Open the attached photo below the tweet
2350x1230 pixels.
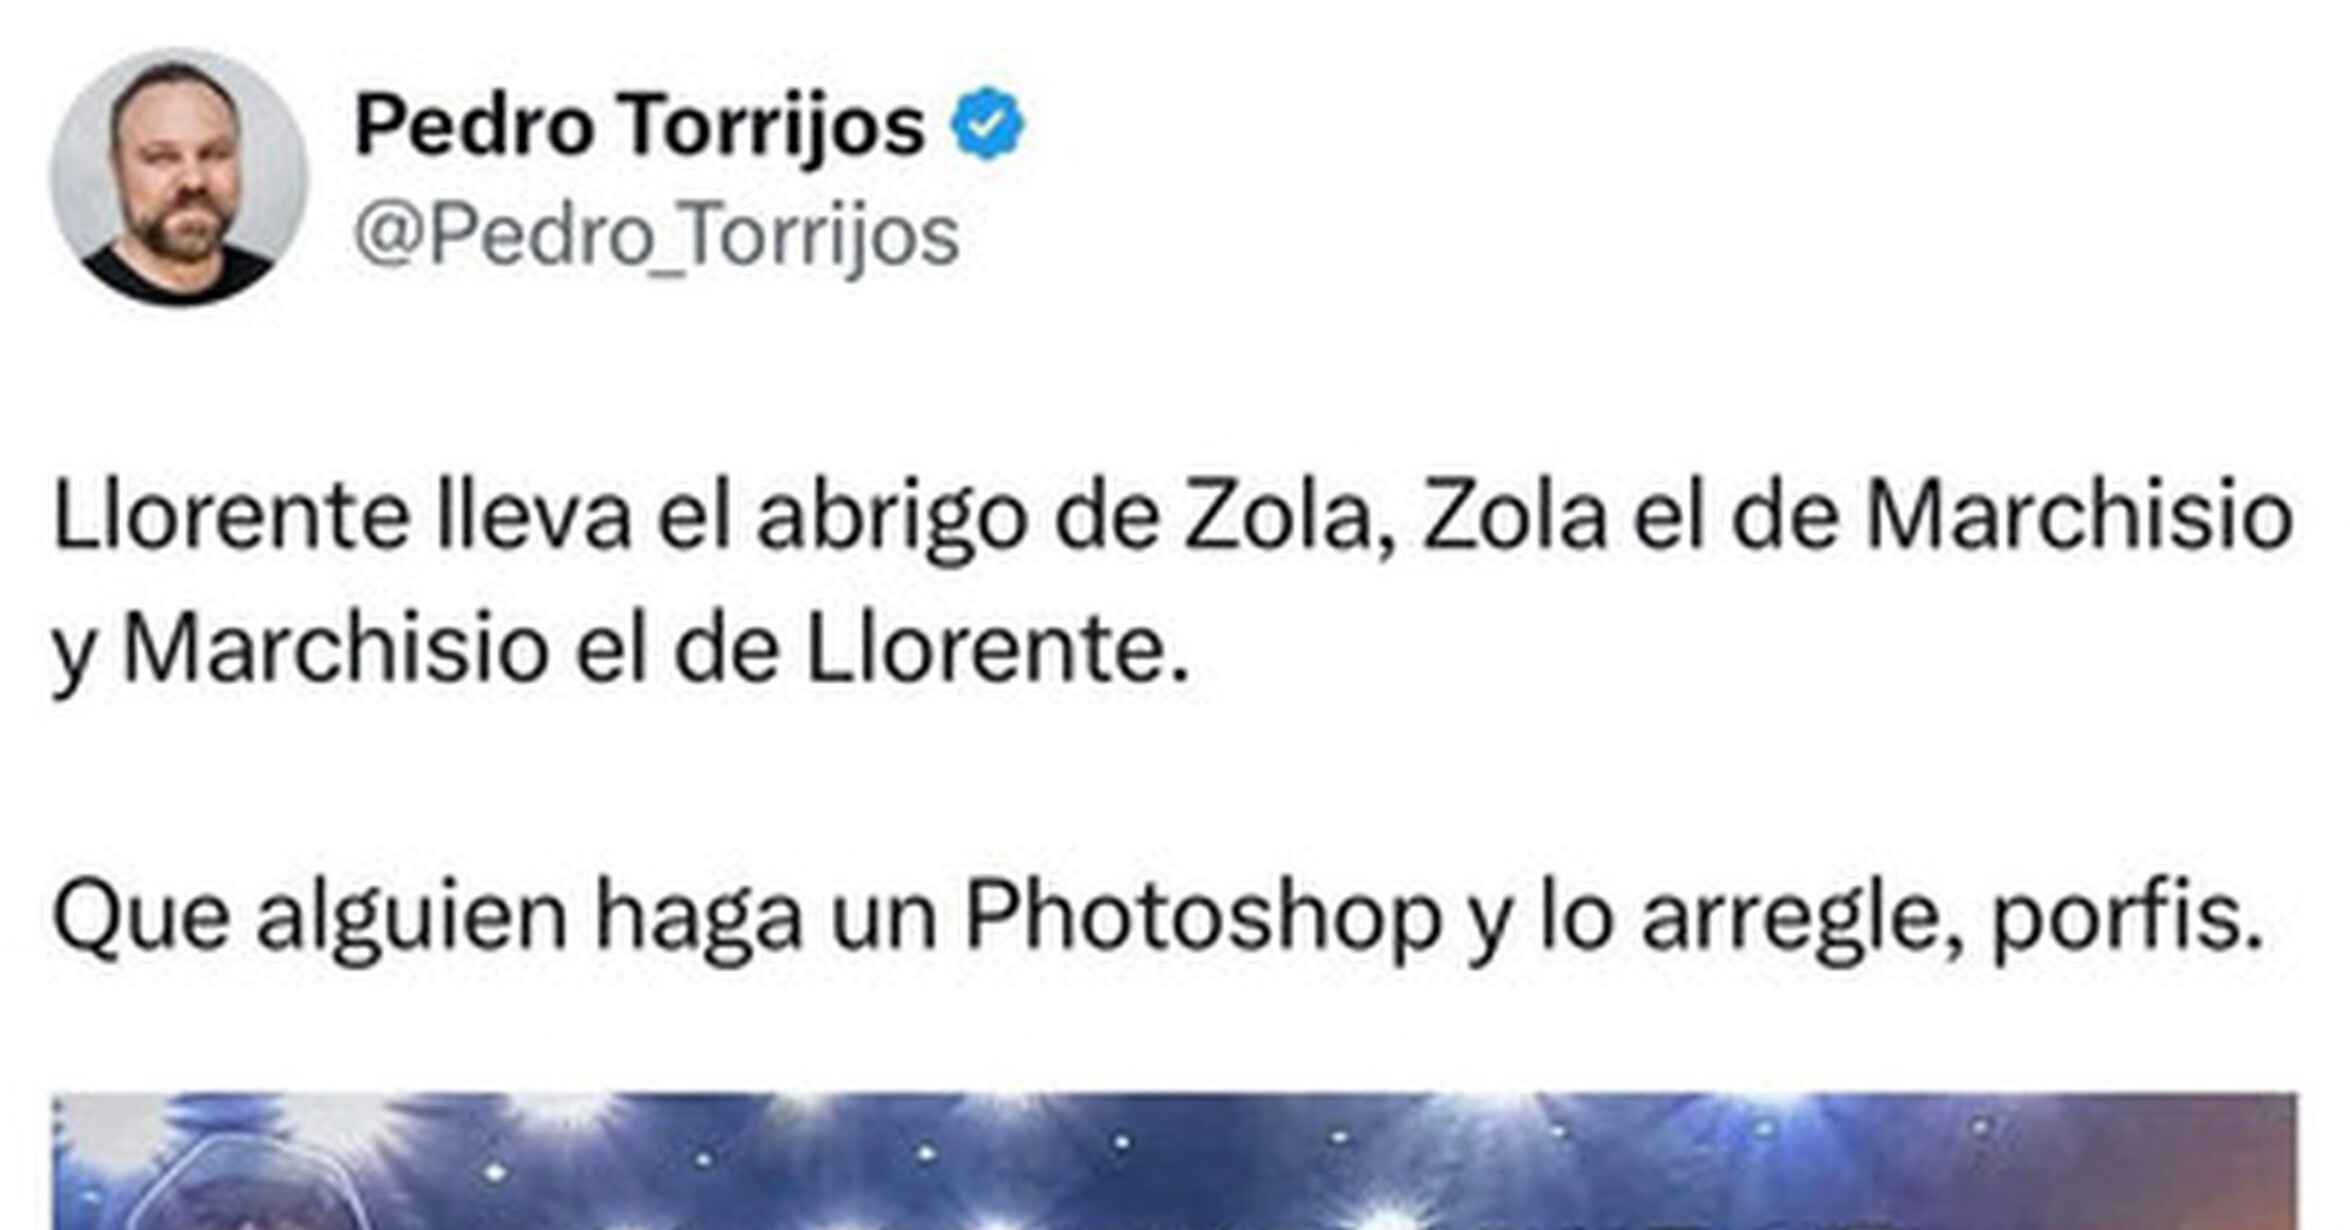tap(1174, 1160)
